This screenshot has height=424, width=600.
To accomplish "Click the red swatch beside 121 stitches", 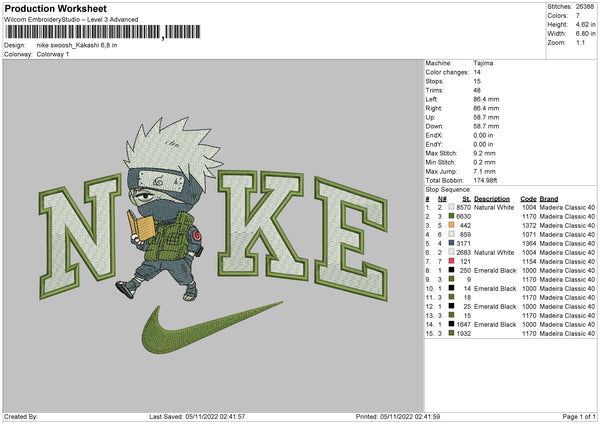I will click(x=452, y=261).
